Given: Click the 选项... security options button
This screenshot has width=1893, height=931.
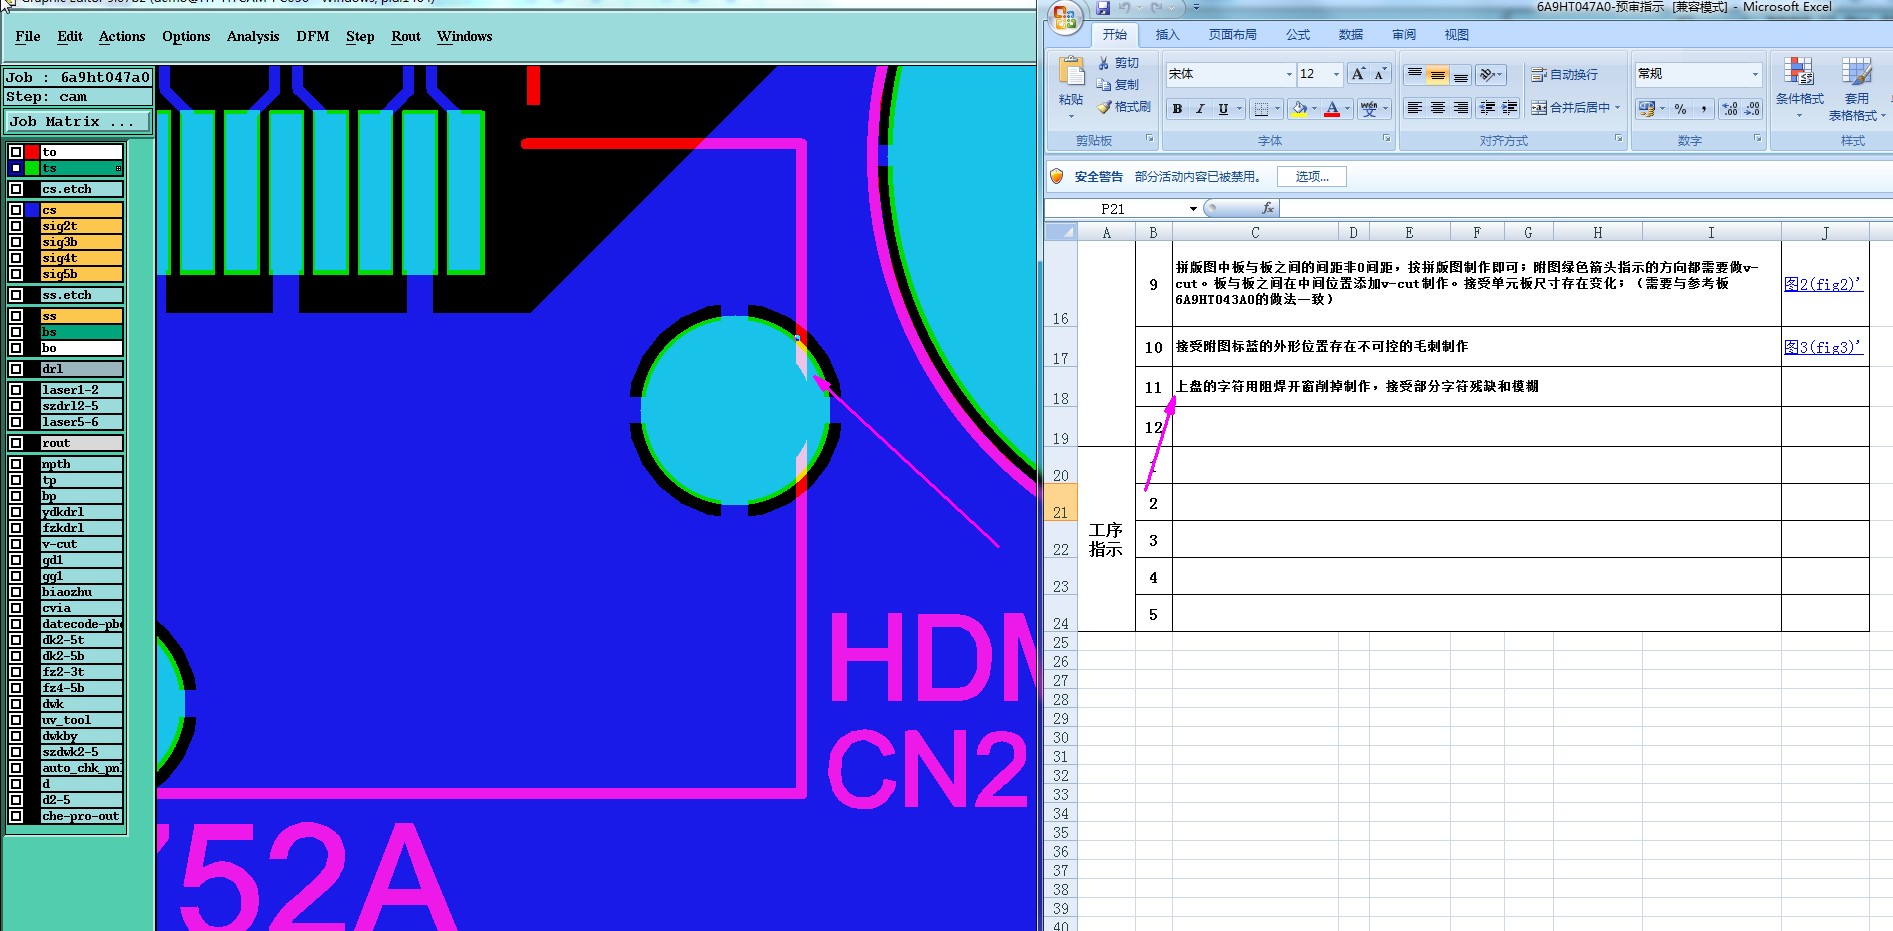Looking at the screenshot, I should tap(1312, 177).
